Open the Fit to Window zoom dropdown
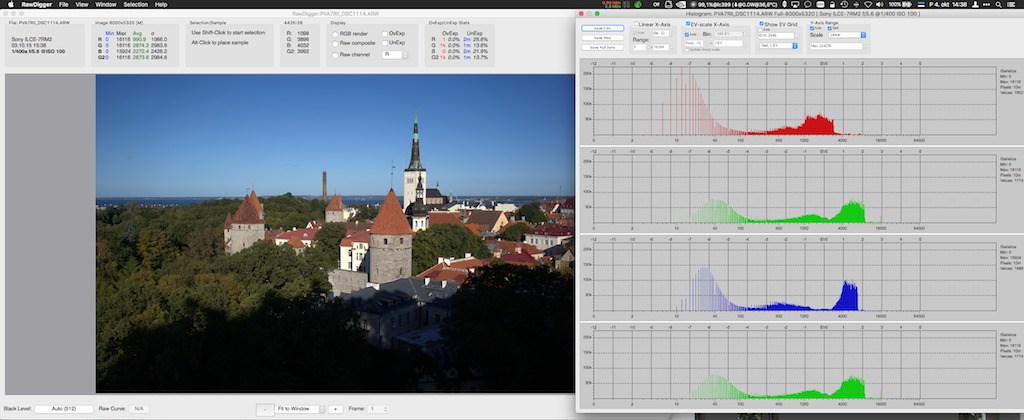1024x420 pixels. click(x=300, y=409)
